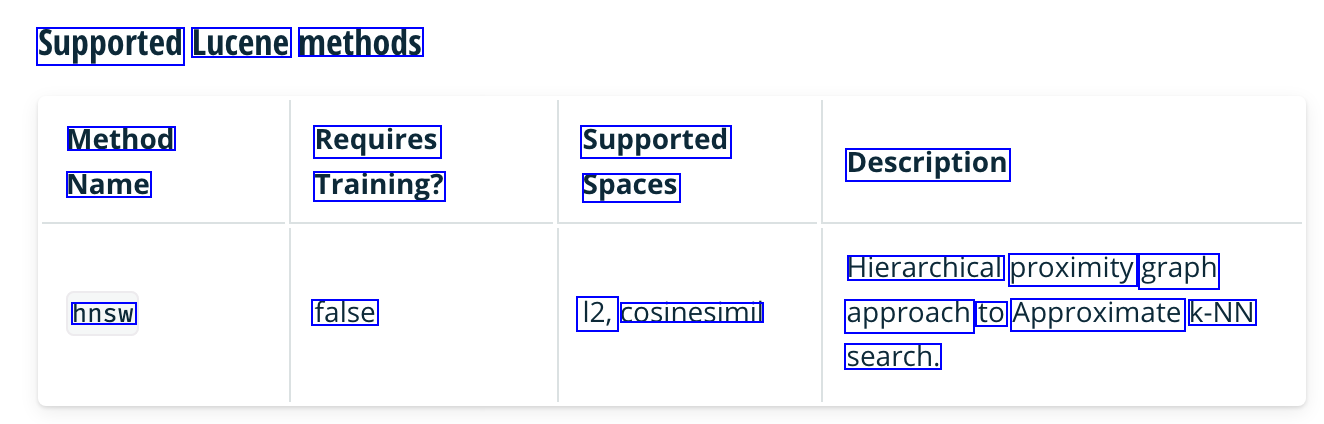Click the word "Lucene" in the heading
Viewport: 1324px width, 424px height.
(x=241, y=44)
